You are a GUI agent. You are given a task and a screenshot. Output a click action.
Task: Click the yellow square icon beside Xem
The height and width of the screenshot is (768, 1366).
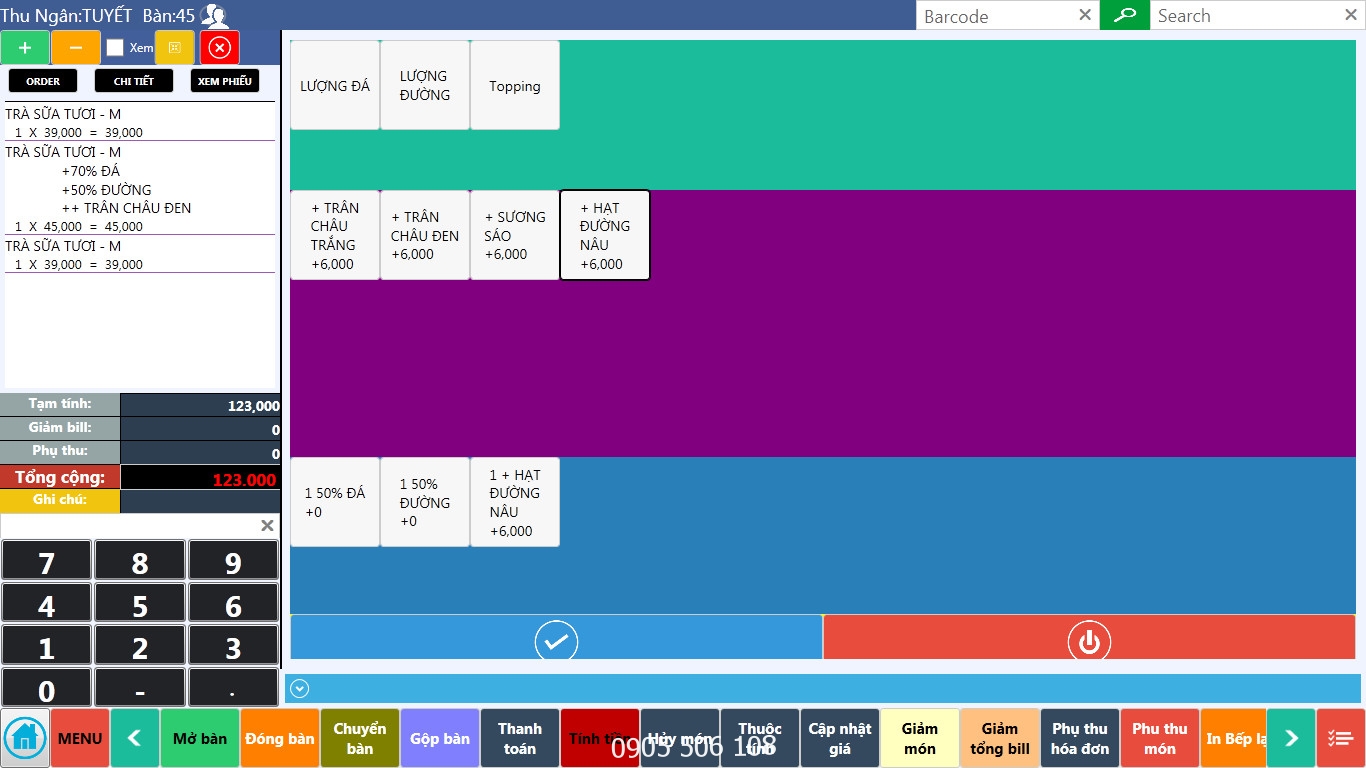click(175, 48)
